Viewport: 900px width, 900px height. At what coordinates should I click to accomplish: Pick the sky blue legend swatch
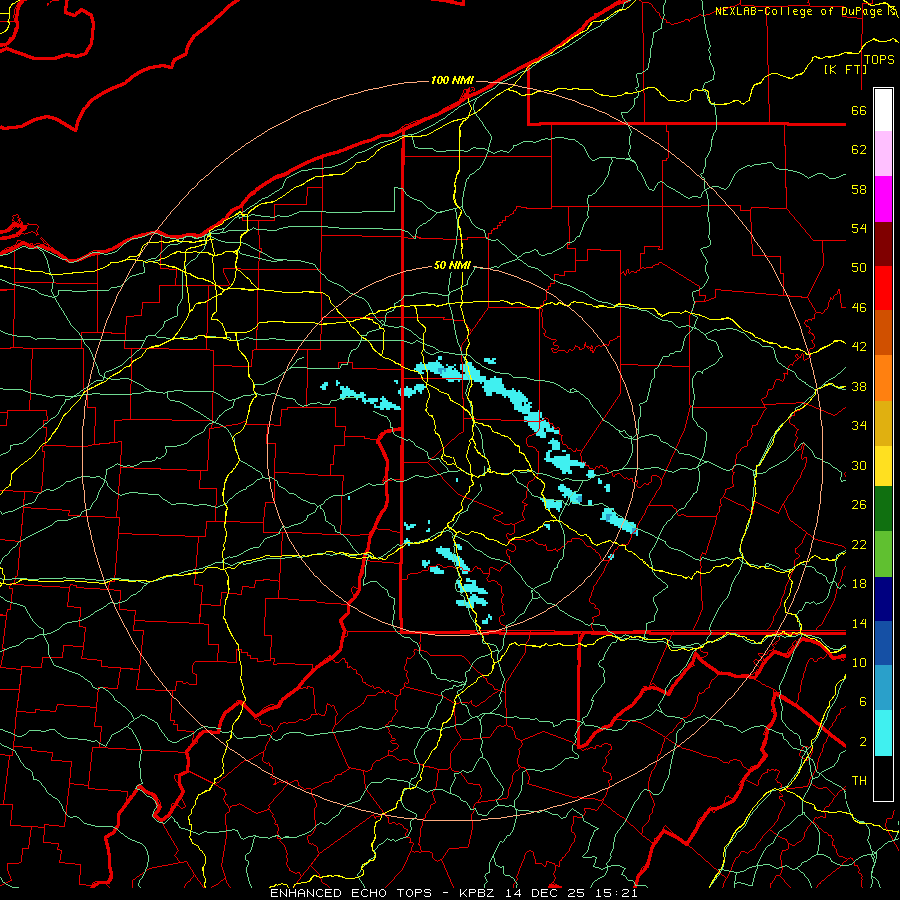pos(883,688)
